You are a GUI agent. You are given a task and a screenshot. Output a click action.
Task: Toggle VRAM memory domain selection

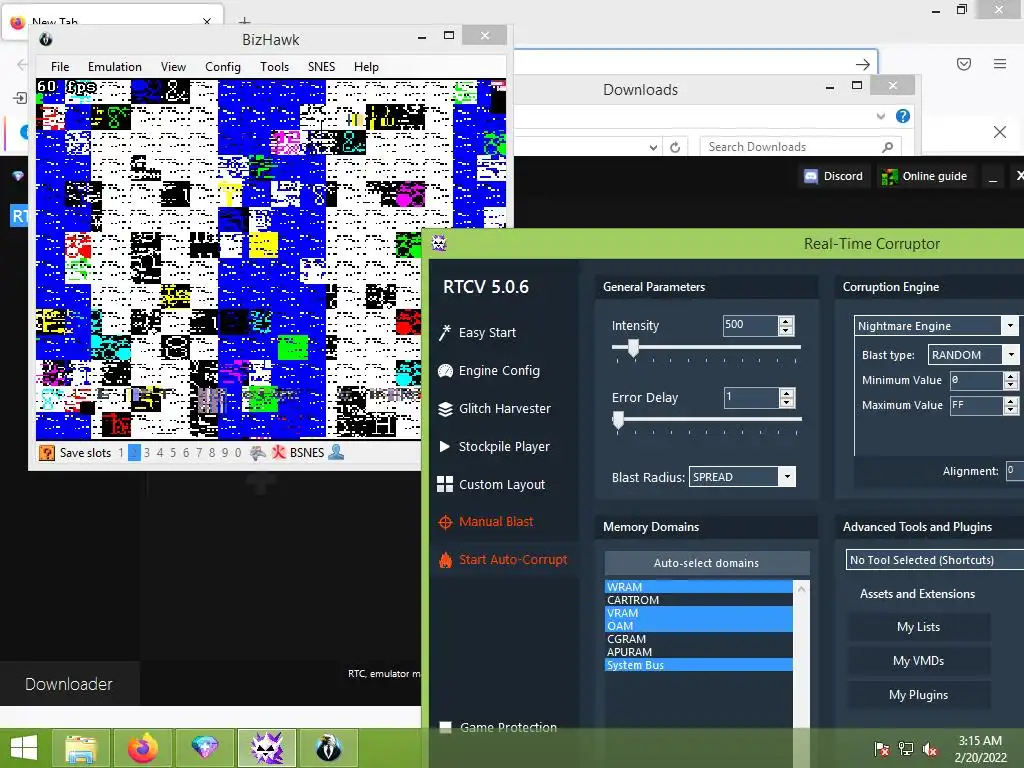coord(699,613)
